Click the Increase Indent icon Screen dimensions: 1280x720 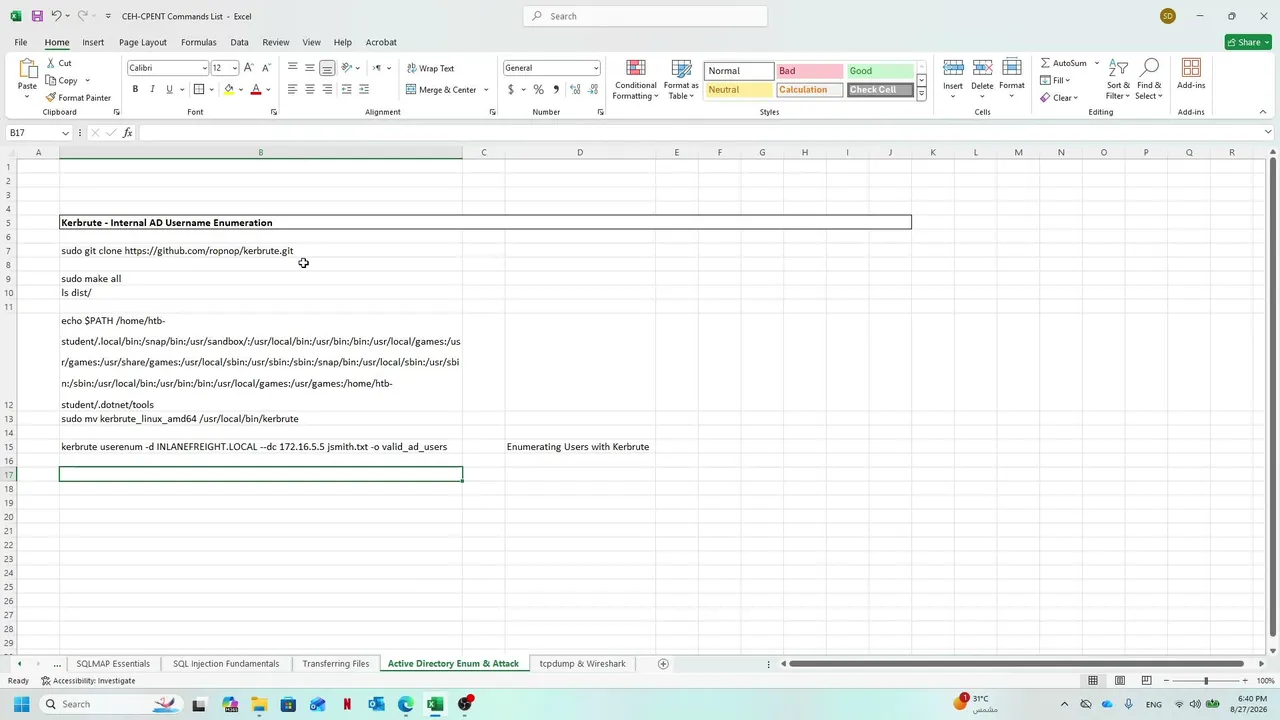364,89
